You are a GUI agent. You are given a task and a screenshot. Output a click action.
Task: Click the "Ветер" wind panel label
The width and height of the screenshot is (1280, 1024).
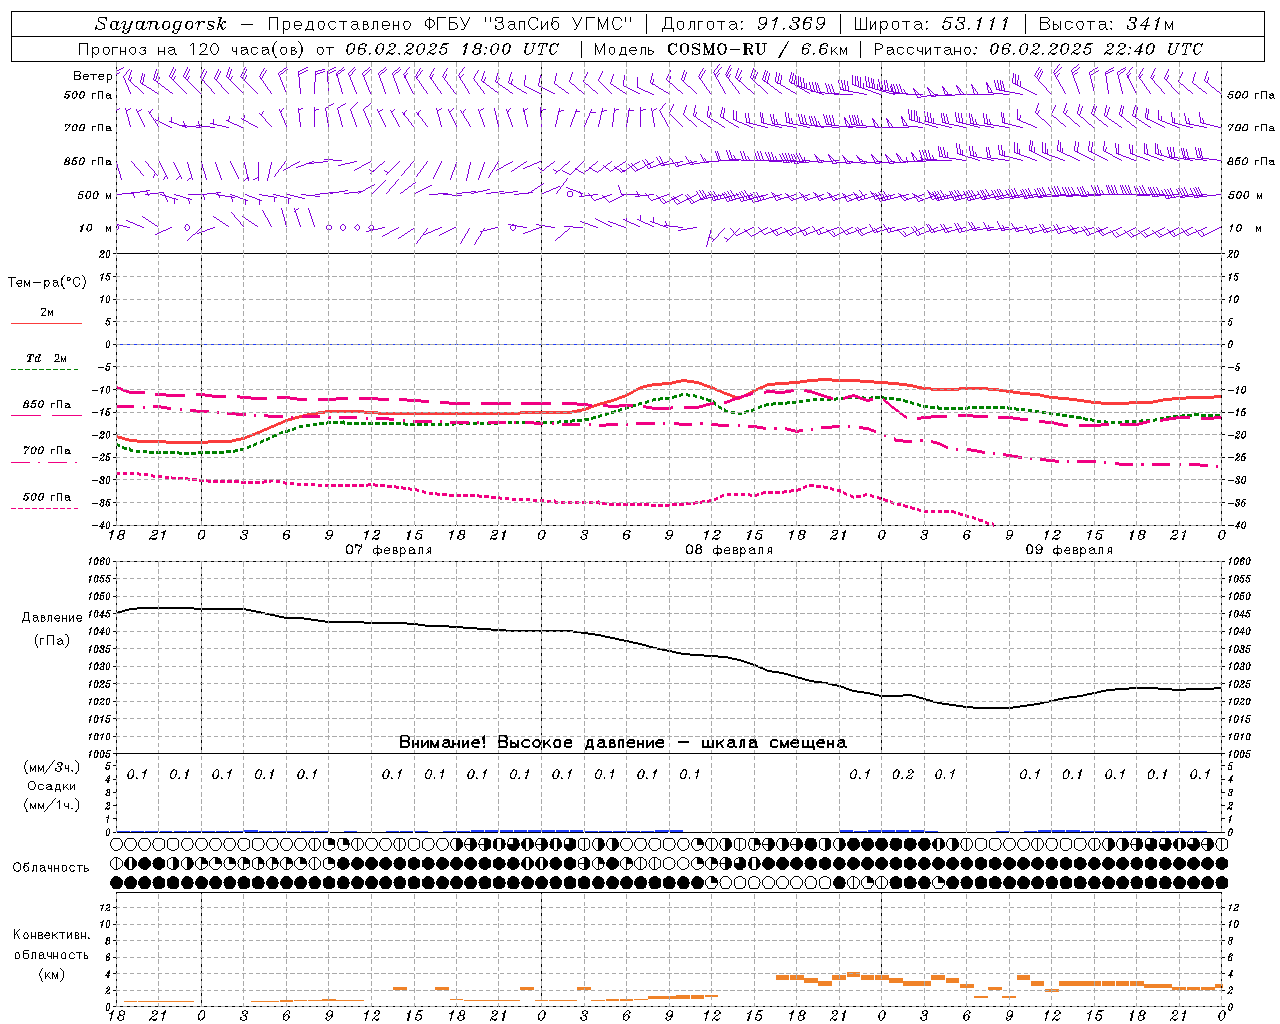pos(92,76)
